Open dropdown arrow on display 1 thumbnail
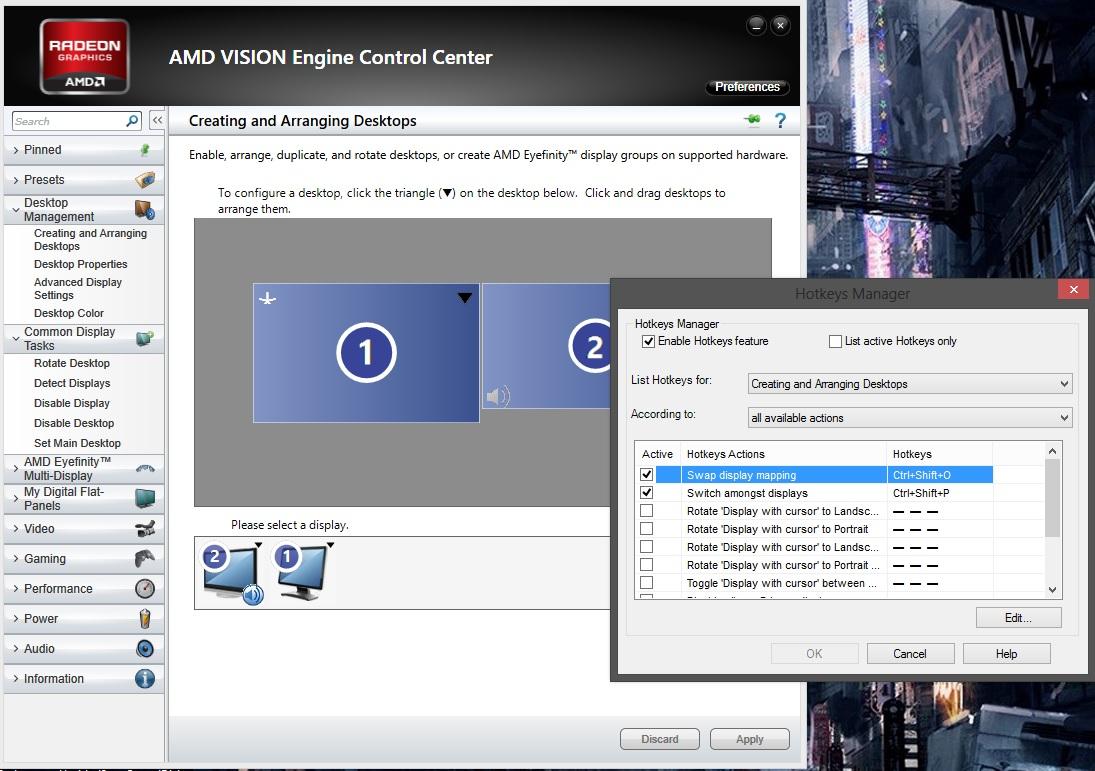1095x771 pixels. coord(330,545)
